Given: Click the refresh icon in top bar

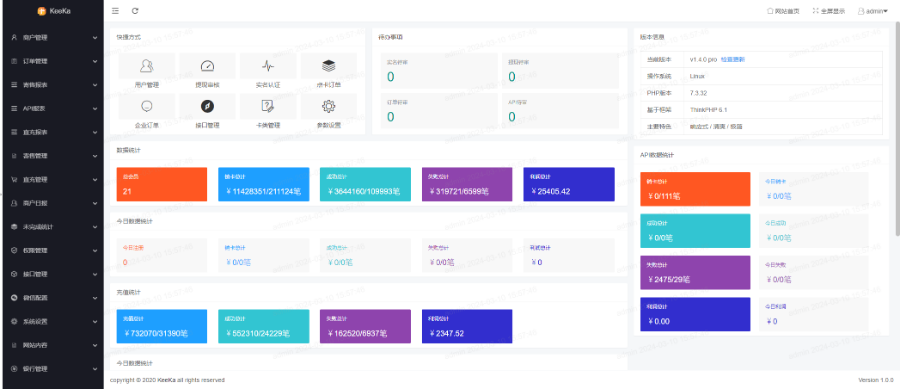Looking at the screenshot, I should click(135, 11).
